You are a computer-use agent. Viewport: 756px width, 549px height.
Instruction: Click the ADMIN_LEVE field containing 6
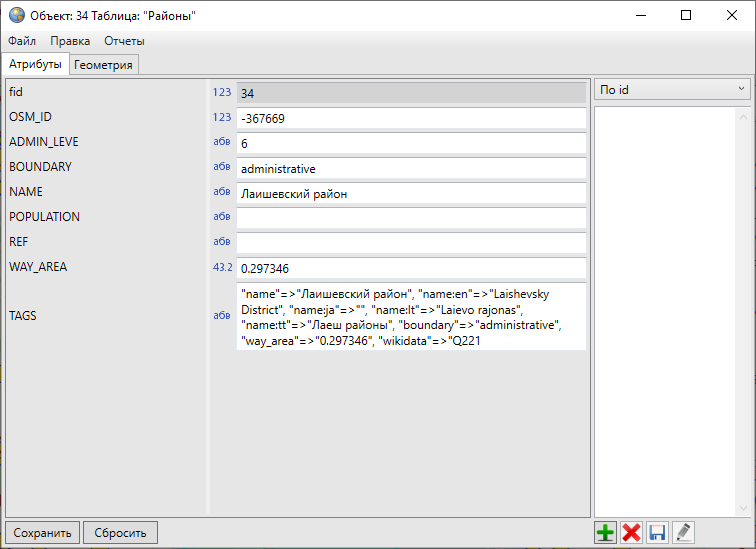[410, 144]
